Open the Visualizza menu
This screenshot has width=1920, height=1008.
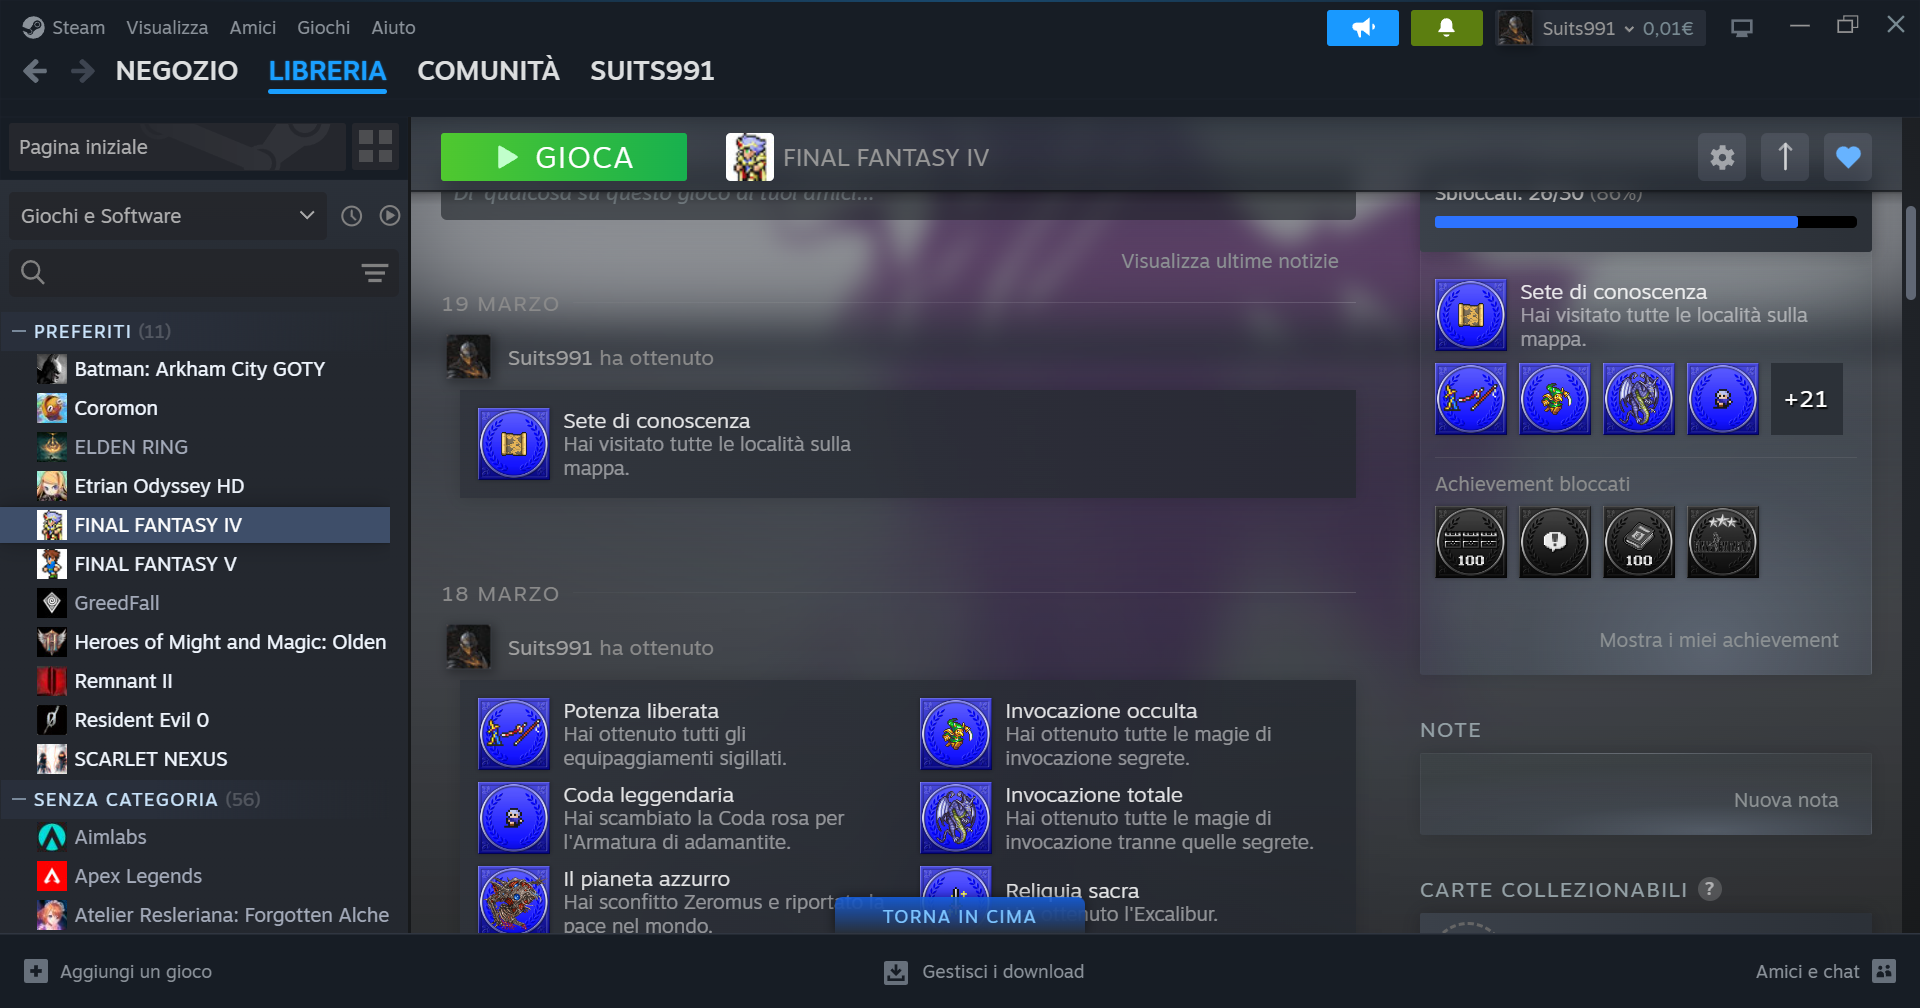pyautogui.click(x=167, y=28)
